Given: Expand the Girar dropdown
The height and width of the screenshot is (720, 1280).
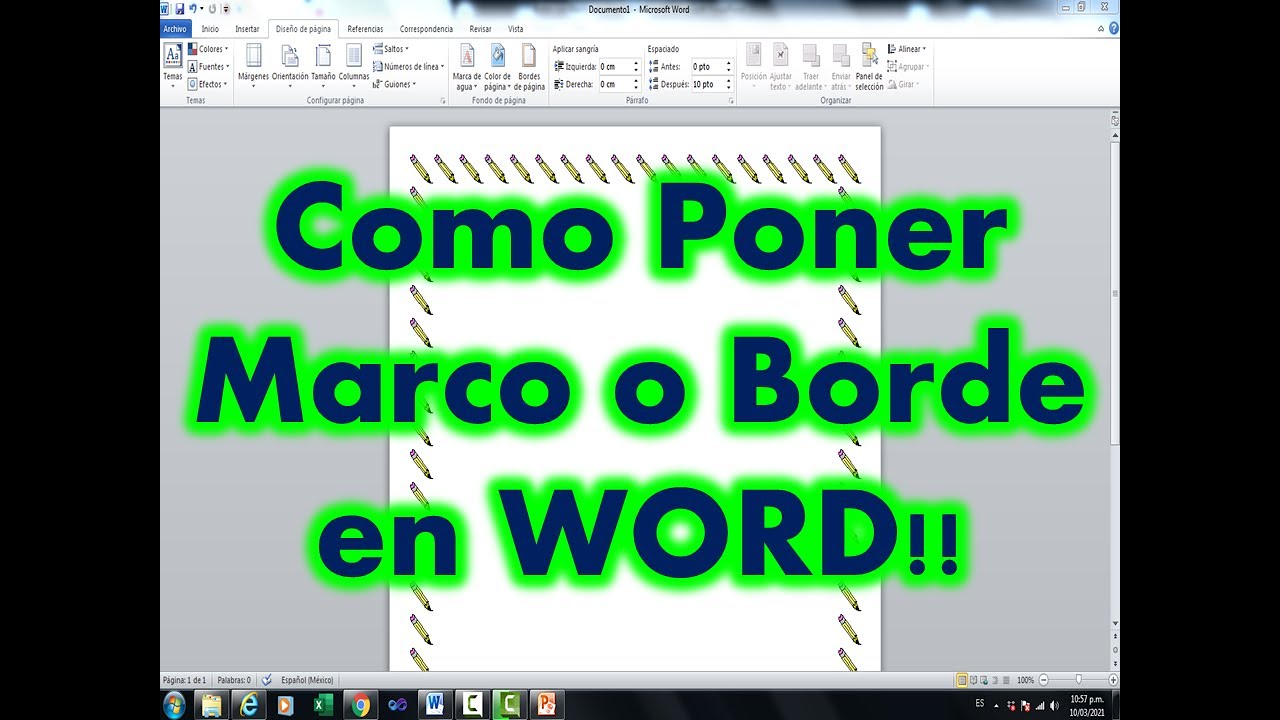Looking at the screenshot, I should [903, 85].
